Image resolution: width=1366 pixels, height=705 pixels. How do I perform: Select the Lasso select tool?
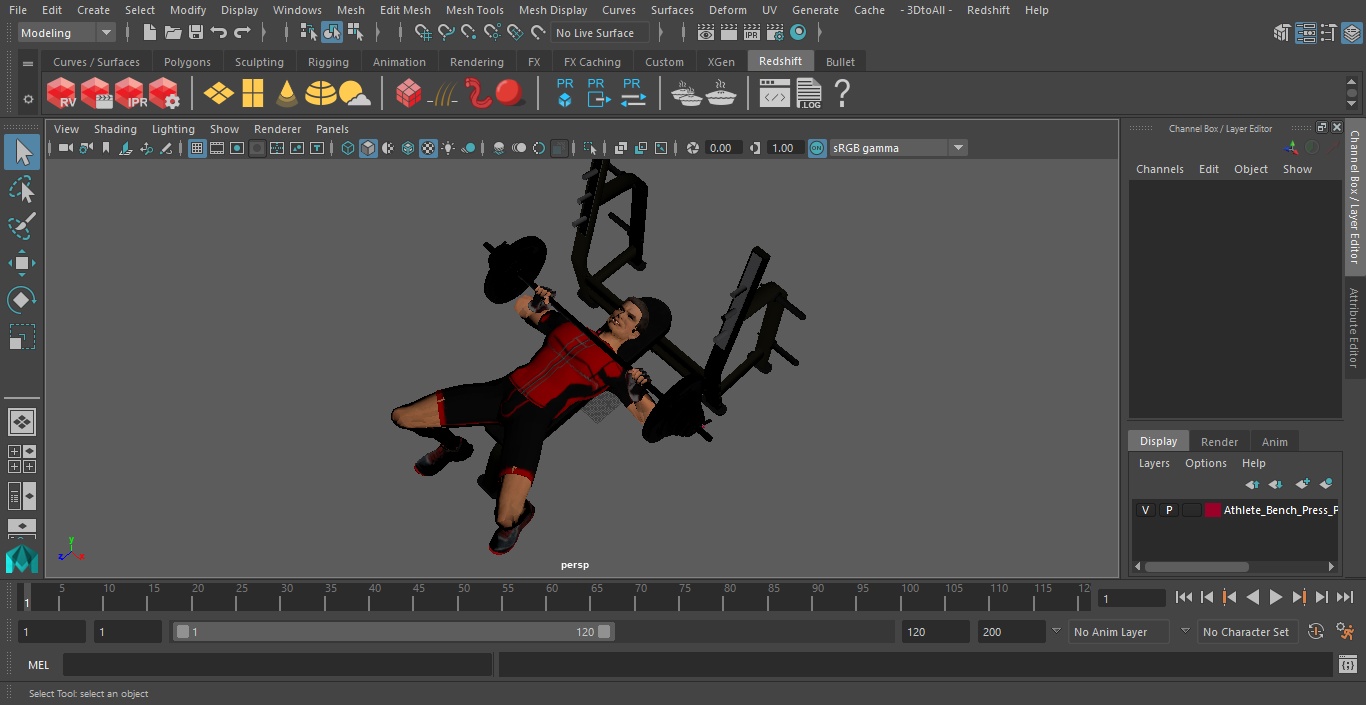point(22,189)
